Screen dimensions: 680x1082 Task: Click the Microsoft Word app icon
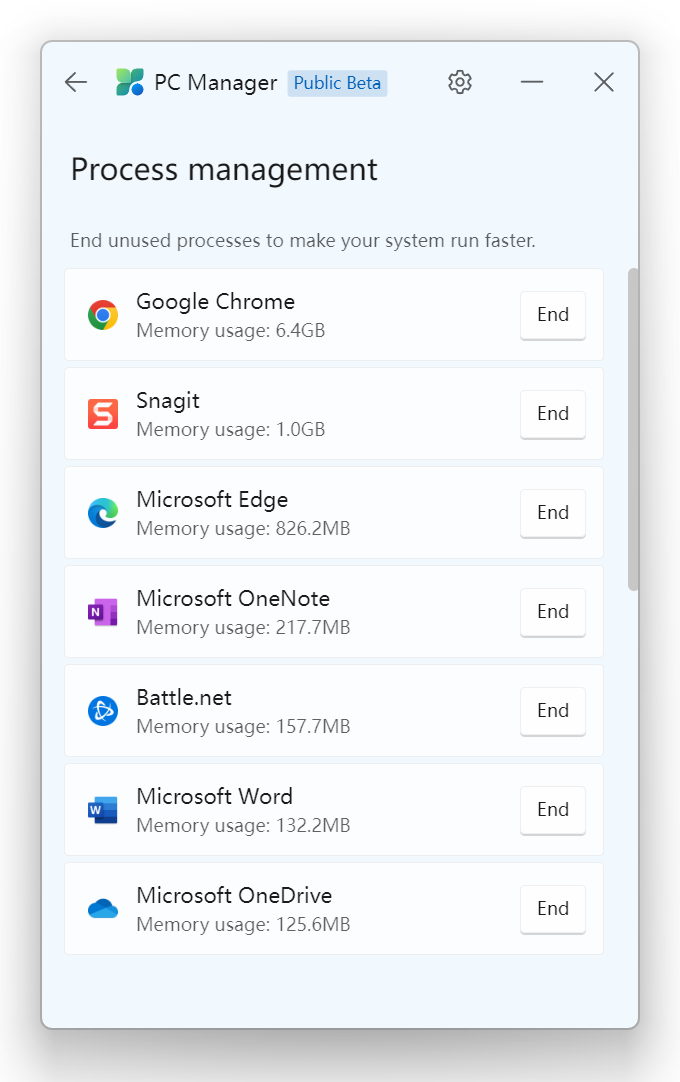click(x=103, y=810)
